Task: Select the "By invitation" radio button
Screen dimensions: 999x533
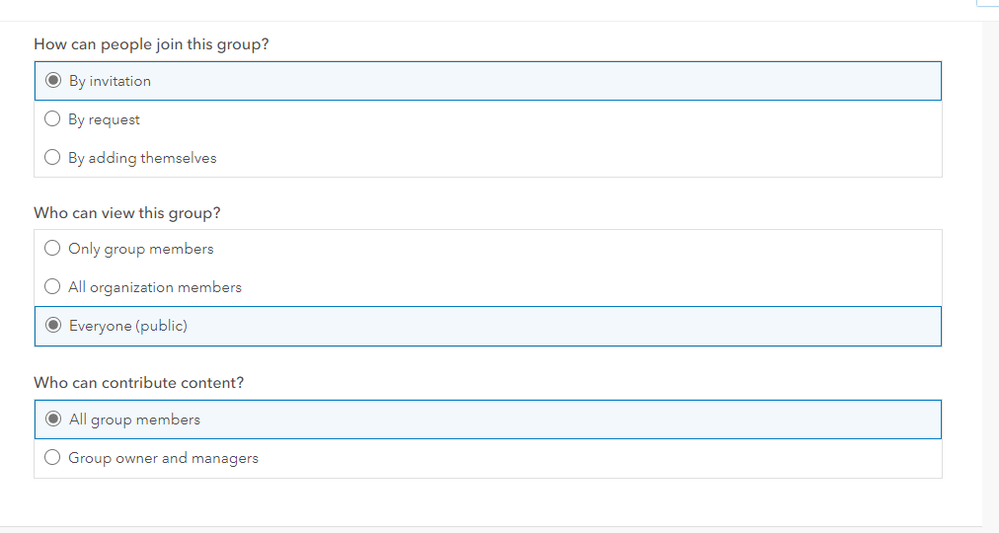Action: coord(53,81)
